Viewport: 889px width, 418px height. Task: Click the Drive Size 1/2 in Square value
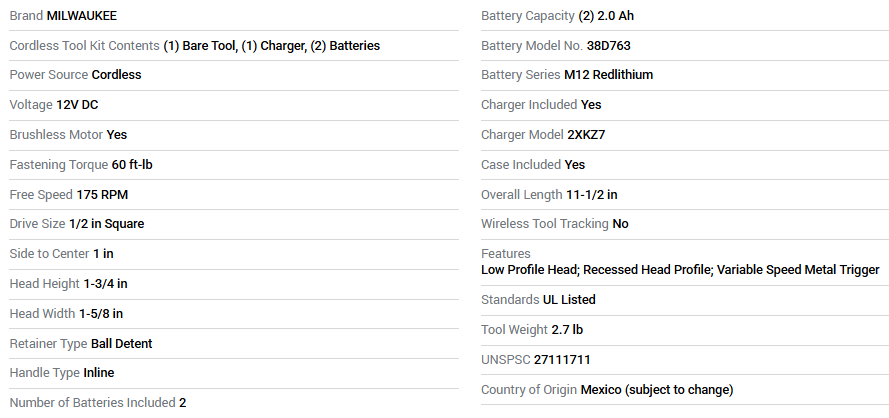[107, 224]
